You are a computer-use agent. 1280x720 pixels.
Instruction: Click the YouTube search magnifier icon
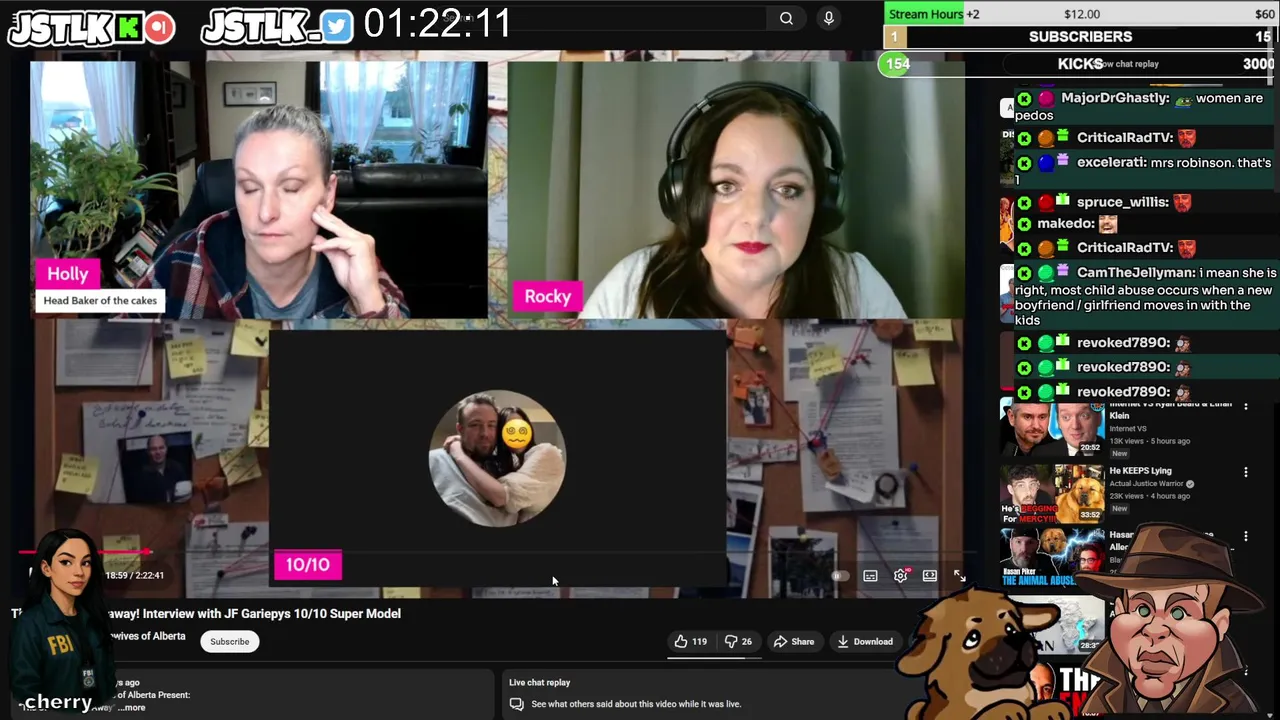[787, 18]
